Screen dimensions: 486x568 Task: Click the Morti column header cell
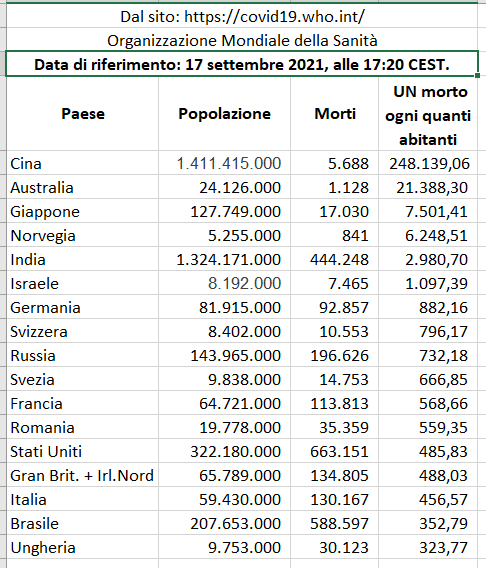coord(335,114)
